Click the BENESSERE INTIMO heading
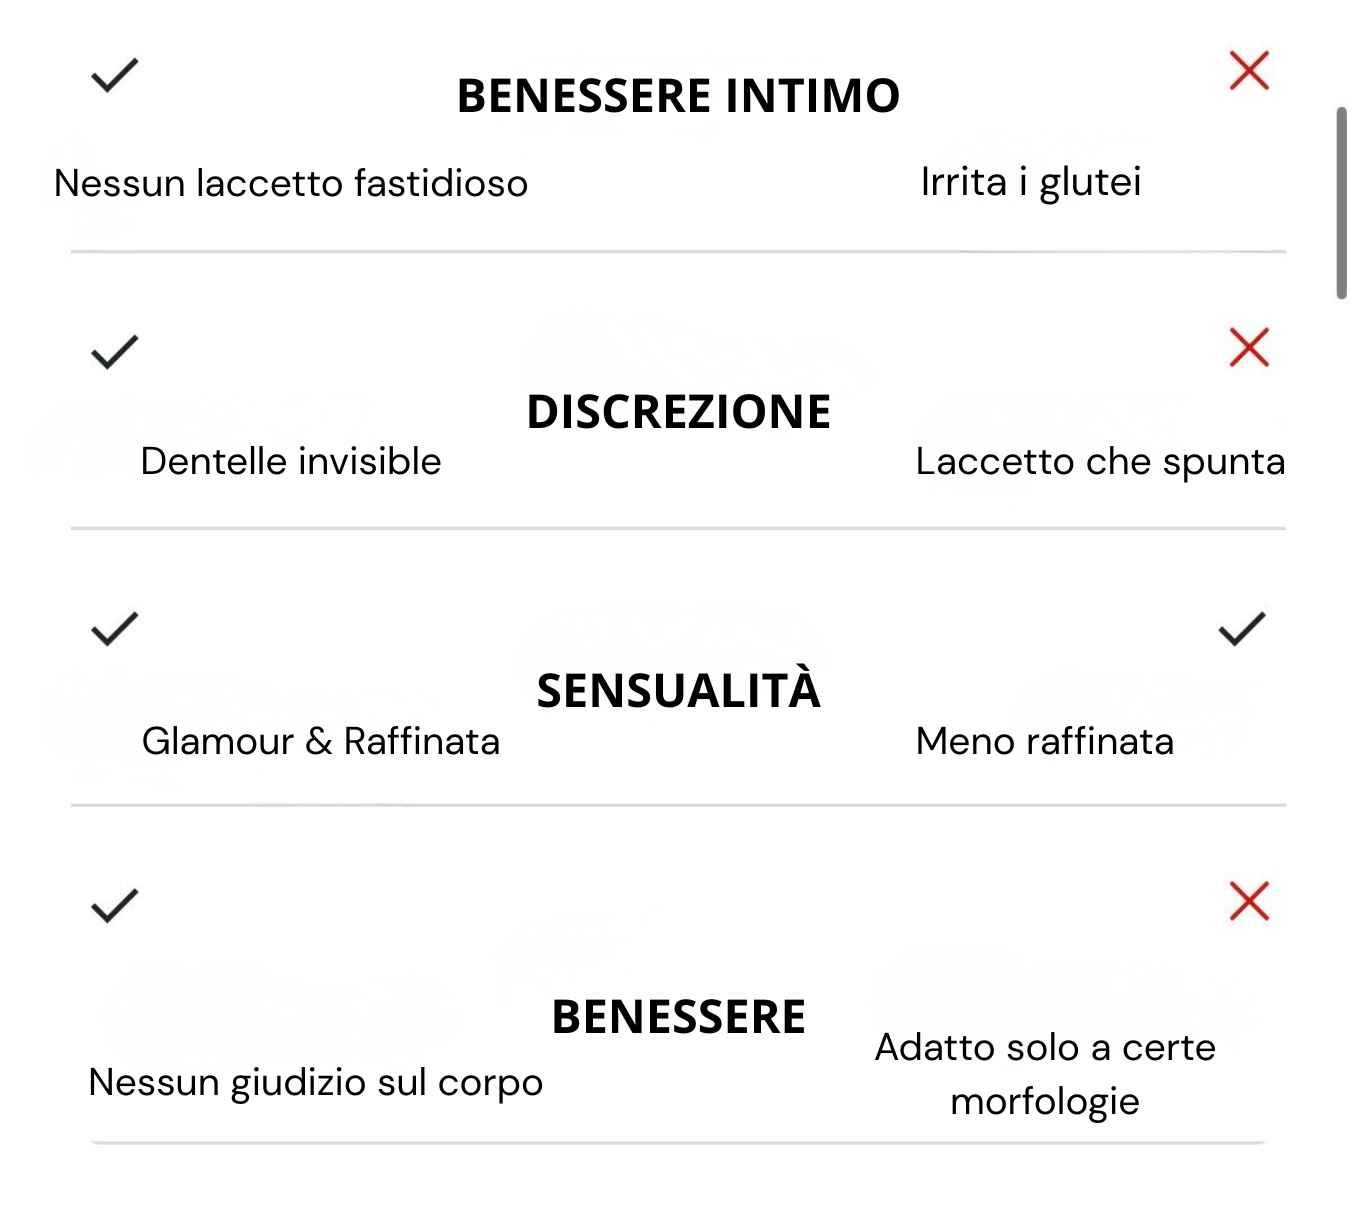Image resolution: width=1357 pixels, height=1229 pixels. [x=678, y=96]
